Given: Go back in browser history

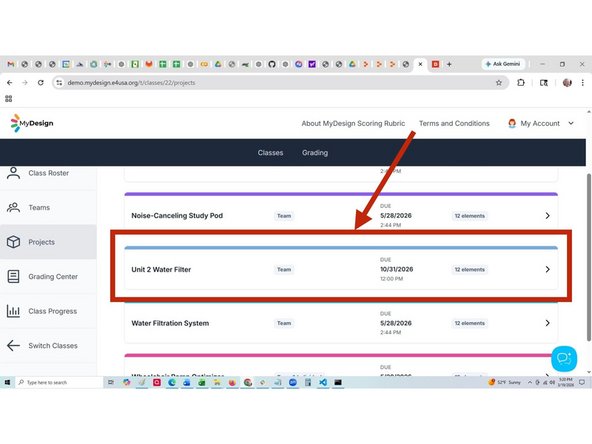Looking at the screenshot, I should point(10,83).
